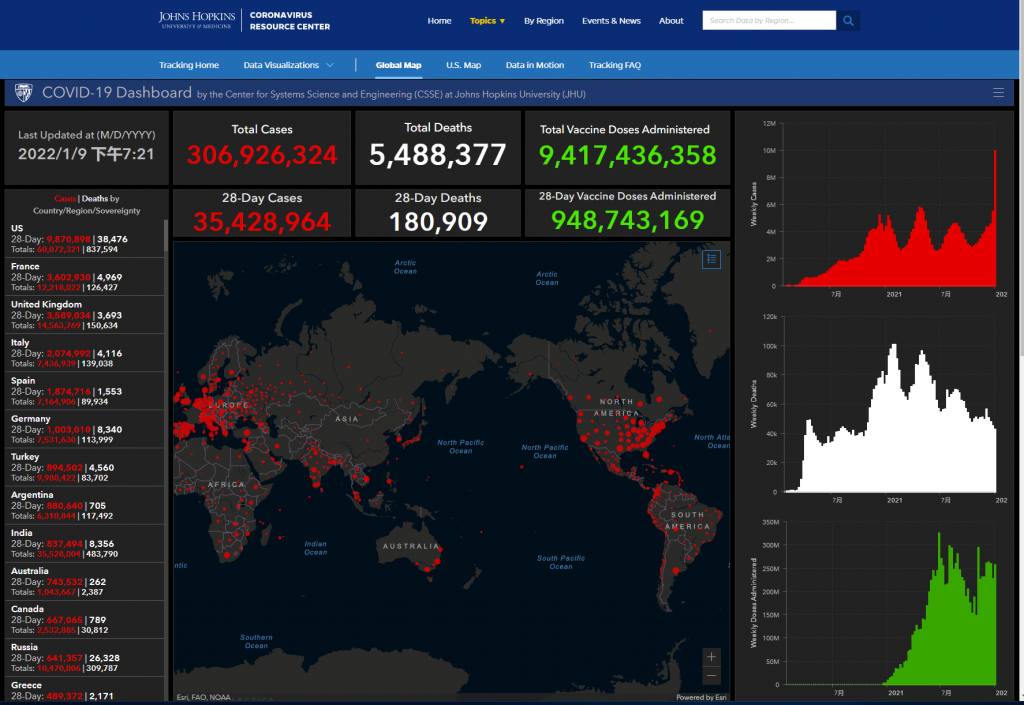Click the search magnifier button
Image resolution: width=1024 pixels, height=705 pixels.
848,20
